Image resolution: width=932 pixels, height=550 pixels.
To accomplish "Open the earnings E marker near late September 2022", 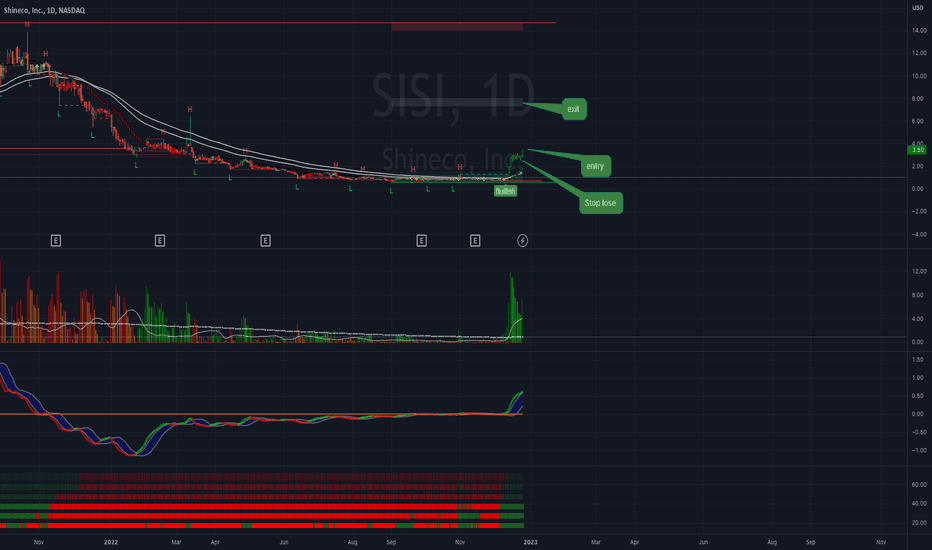I will tap(421, 241).
